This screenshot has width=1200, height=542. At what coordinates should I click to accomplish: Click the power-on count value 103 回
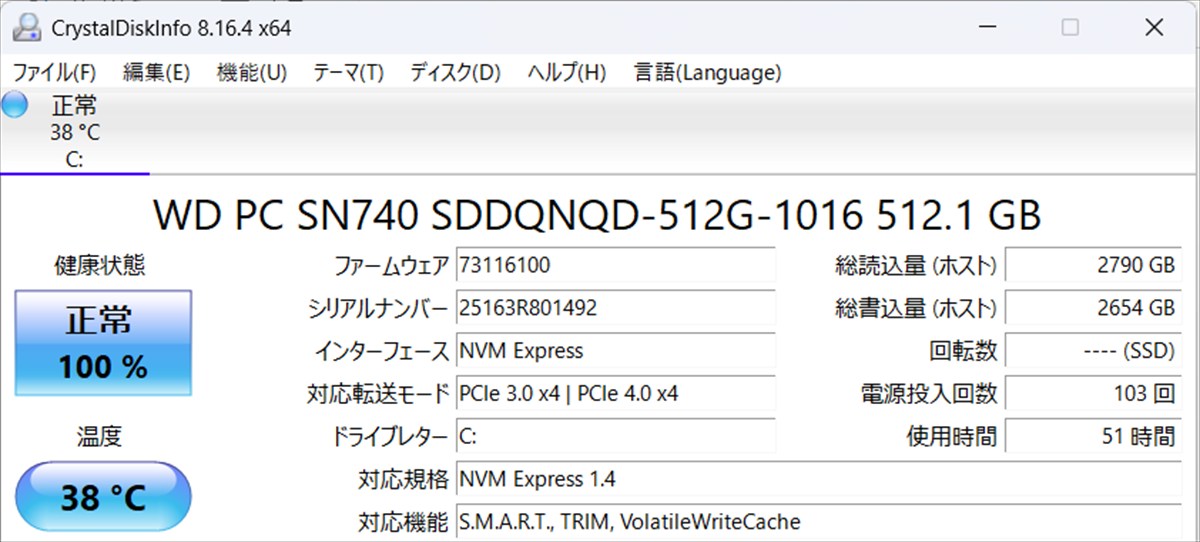click(x=1091, y=394)
